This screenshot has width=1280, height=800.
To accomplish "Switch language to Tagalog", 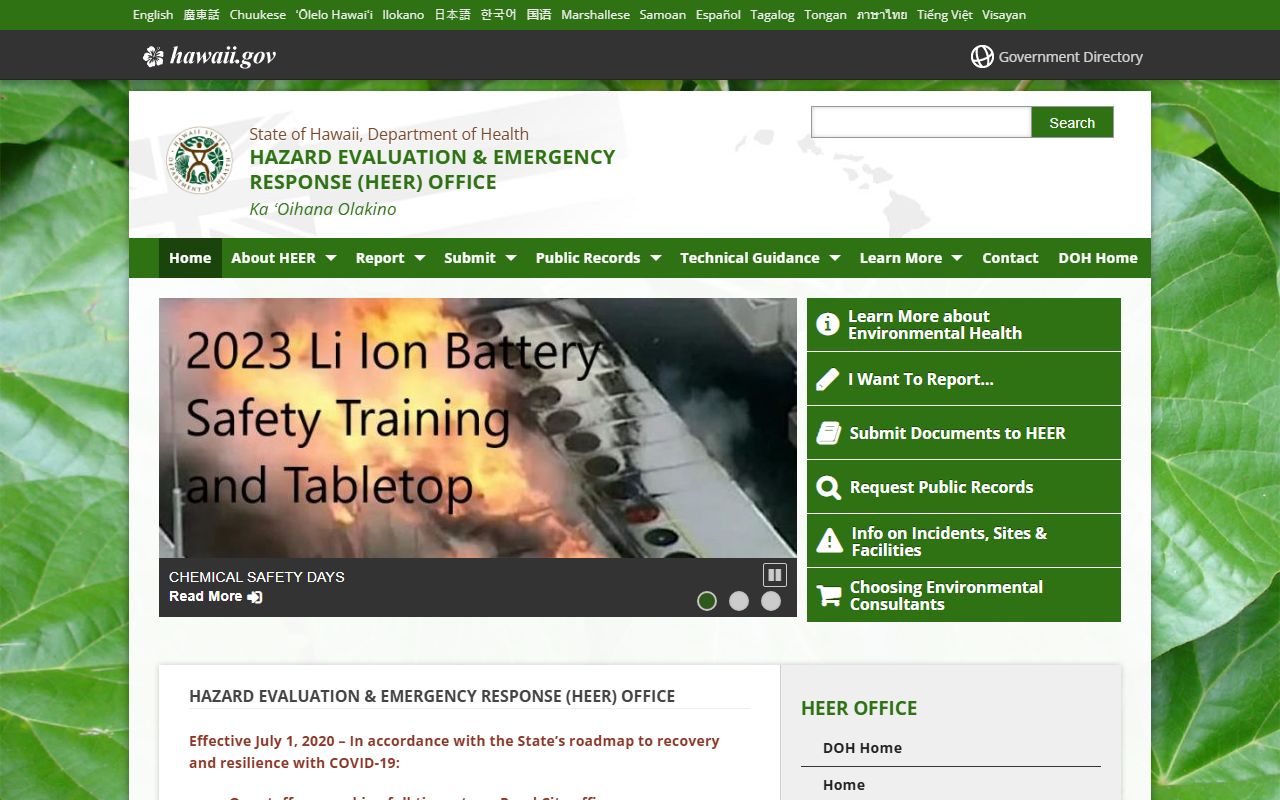I will (773, 15).
